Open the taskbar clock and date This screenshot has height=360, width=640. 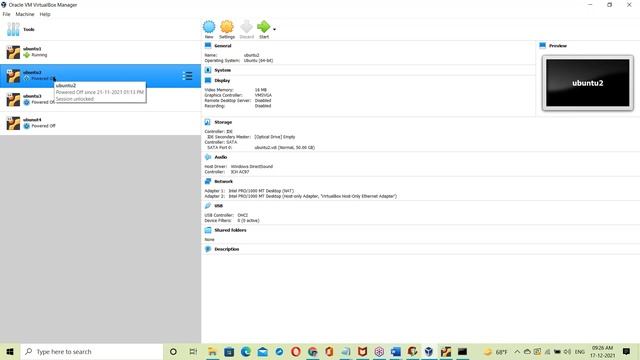coord(602,351)
